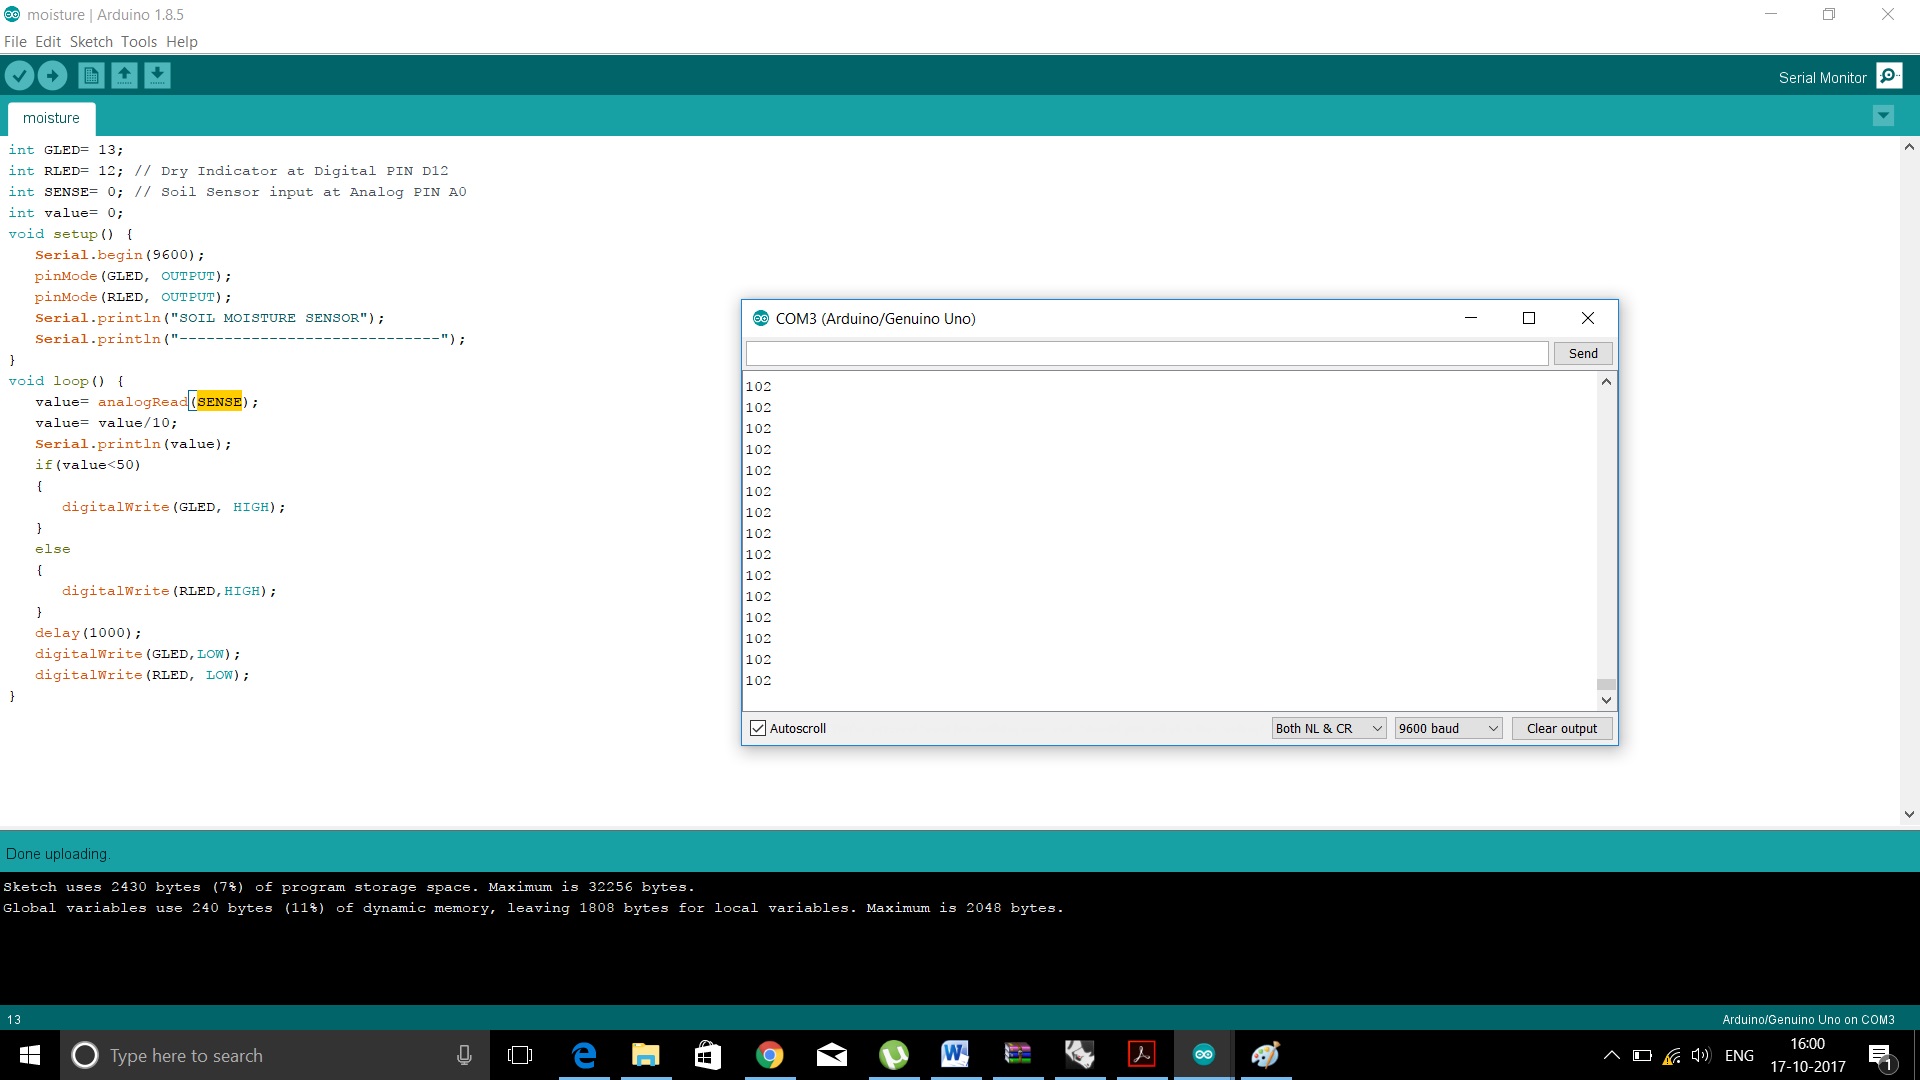The width and height of the screenshot is (1920, 1080).
Task: Click the highlighted SENSE word in code
Action: (x=219, y=402)
